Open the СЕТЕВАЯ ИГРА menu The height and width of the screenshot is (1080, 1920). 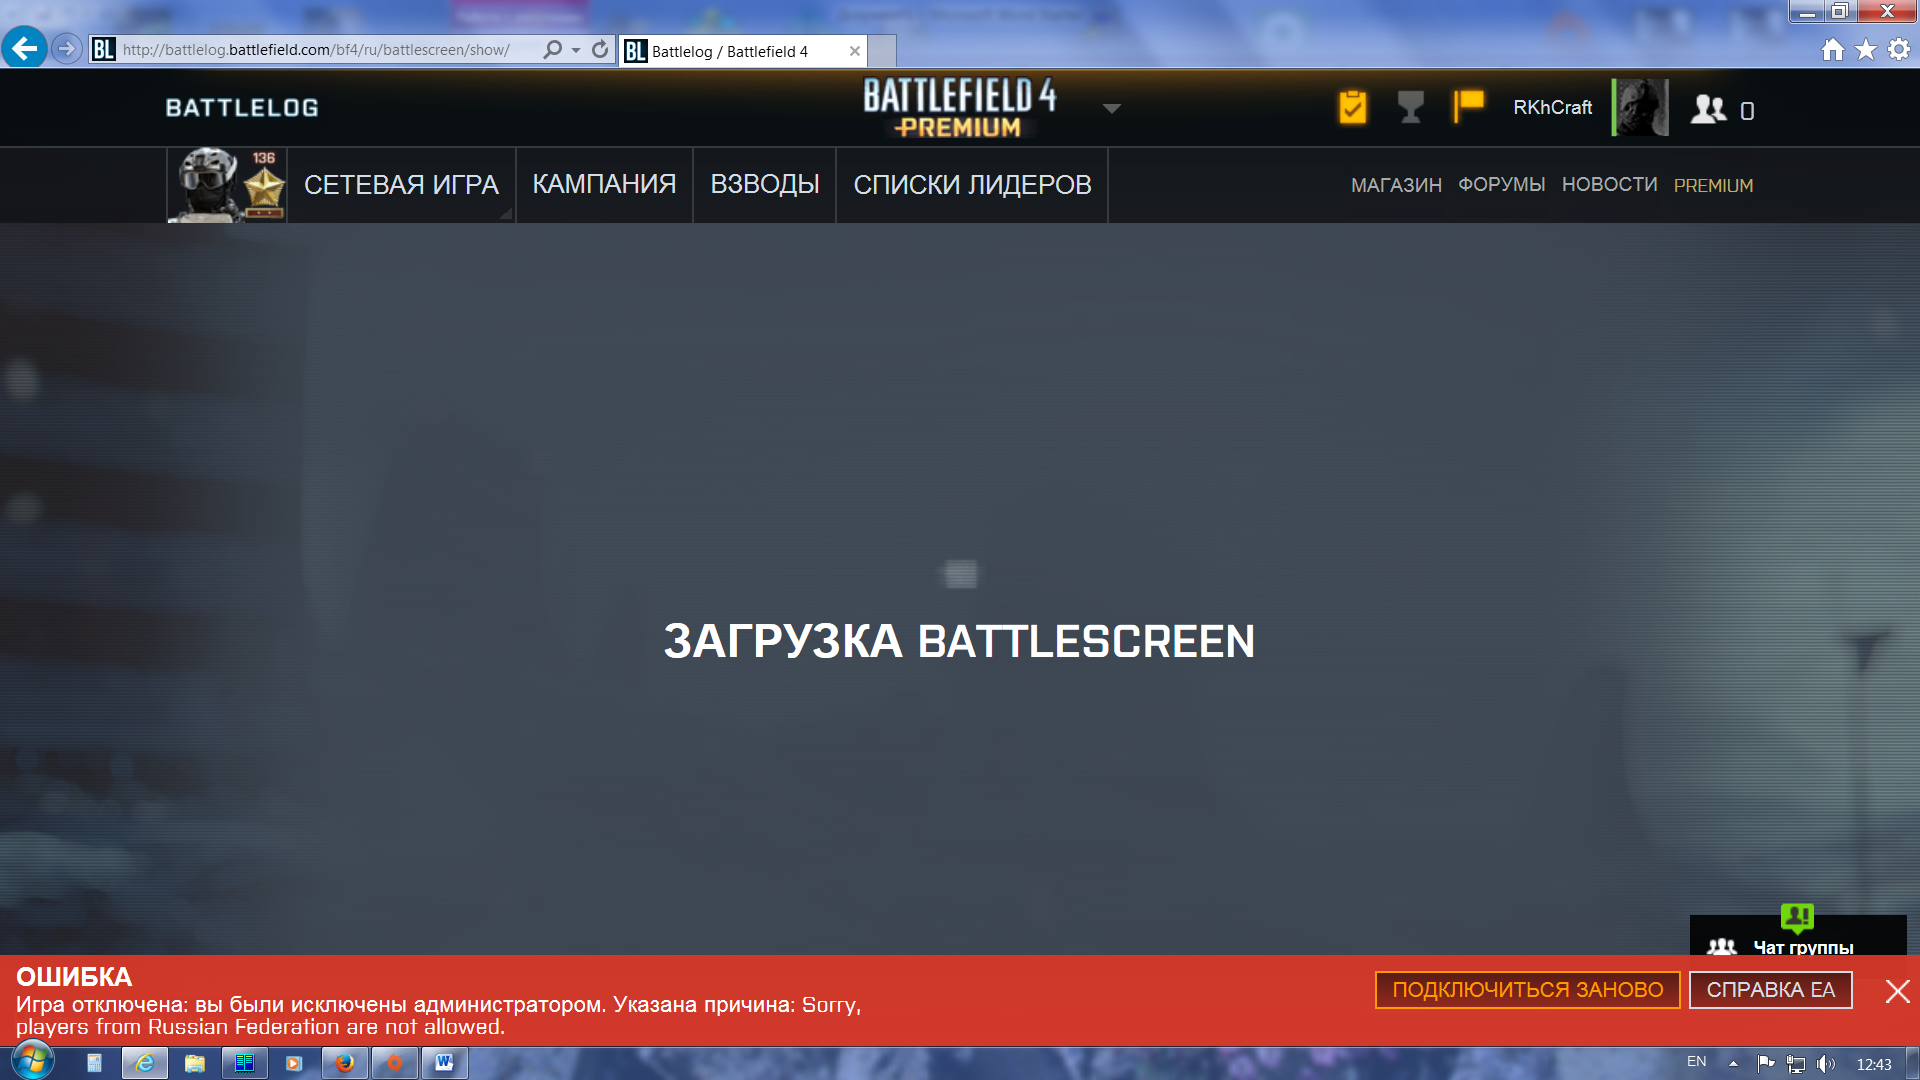click(x=401, y=185)
